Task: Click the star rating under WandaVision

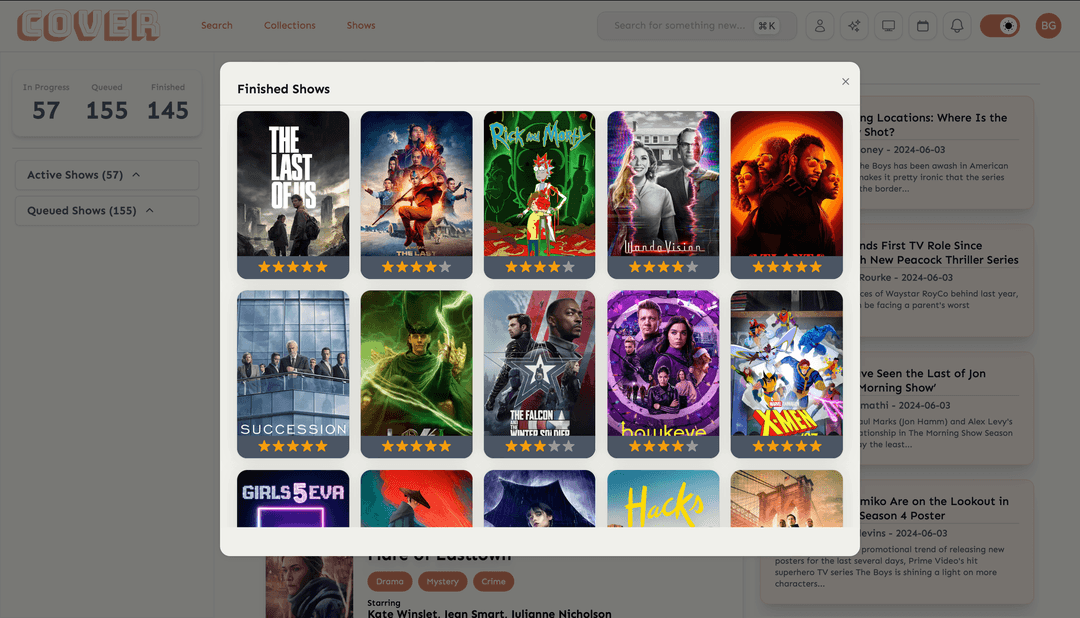Action: 663,267
